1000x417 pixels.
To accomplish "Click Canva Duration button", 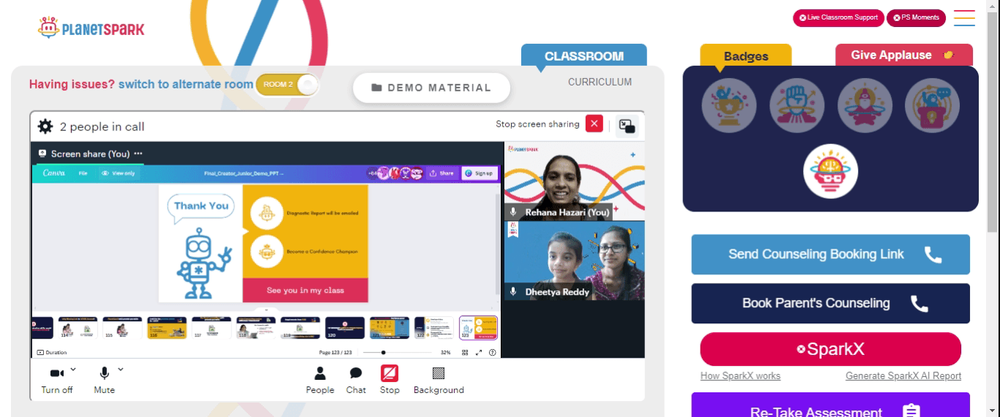I will pyautogui.click(x=52, y=352).
